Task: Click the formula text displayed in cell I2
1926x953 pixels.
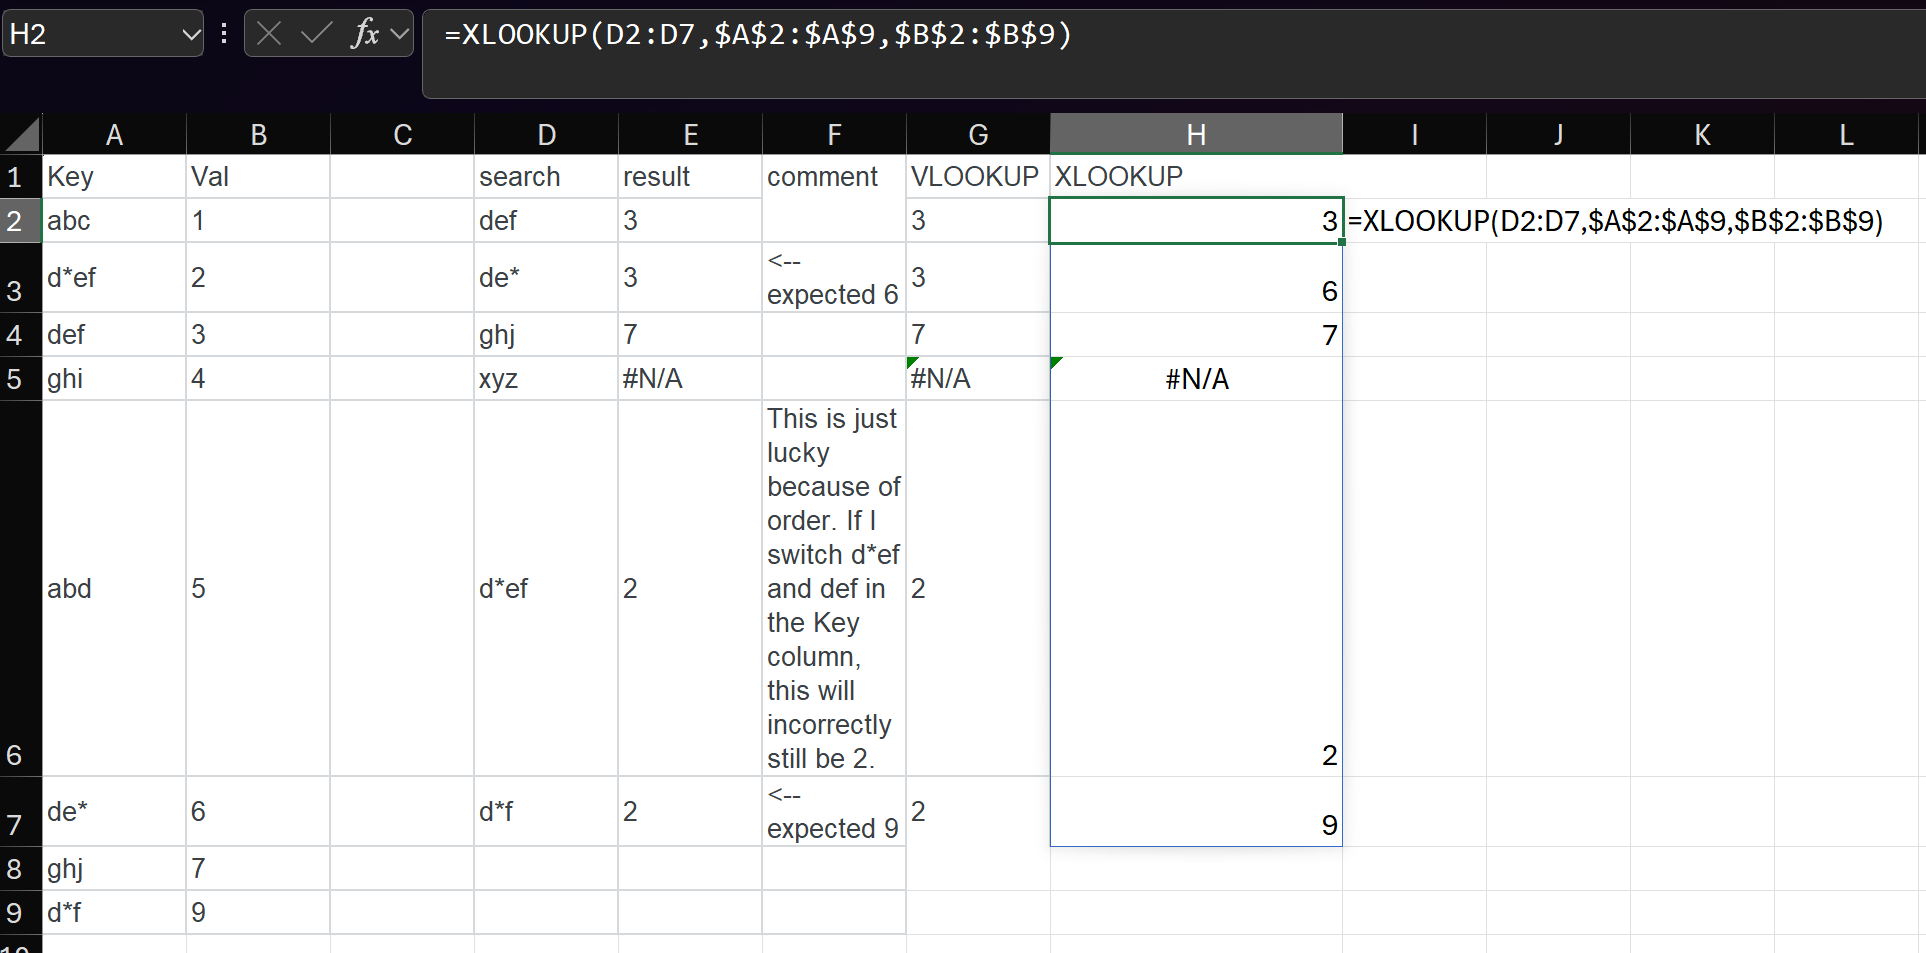Action: (1615, 221)
